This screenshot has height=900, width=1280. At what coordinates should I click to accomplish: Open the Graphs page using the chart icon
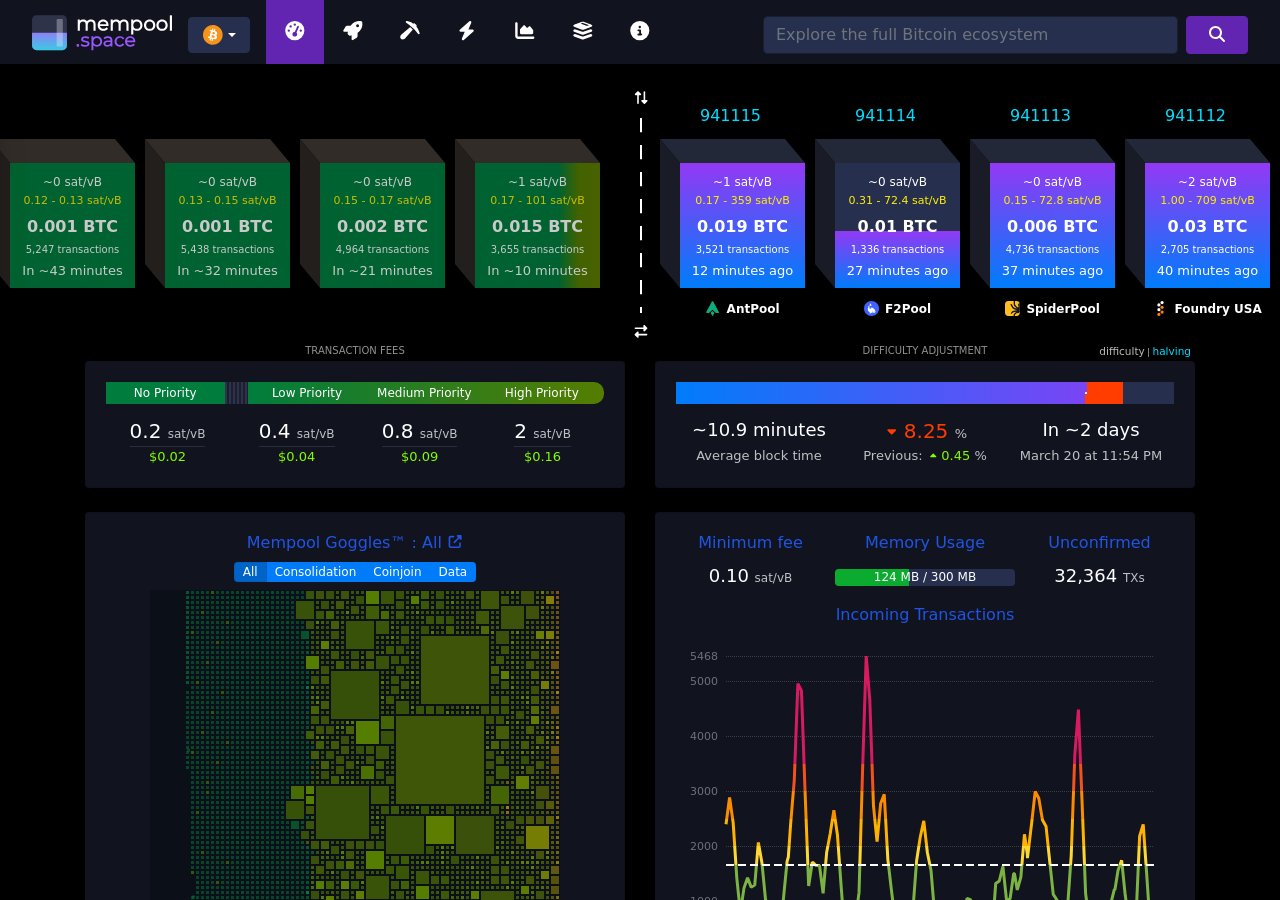tap(524, 31)
